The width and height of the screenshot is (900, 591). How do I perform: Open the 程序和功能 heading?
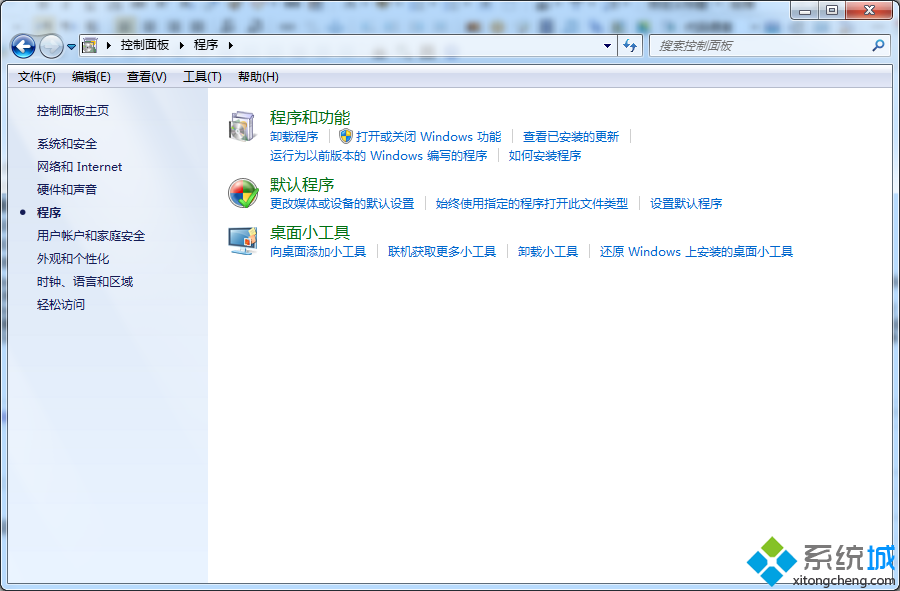(310, 118)
